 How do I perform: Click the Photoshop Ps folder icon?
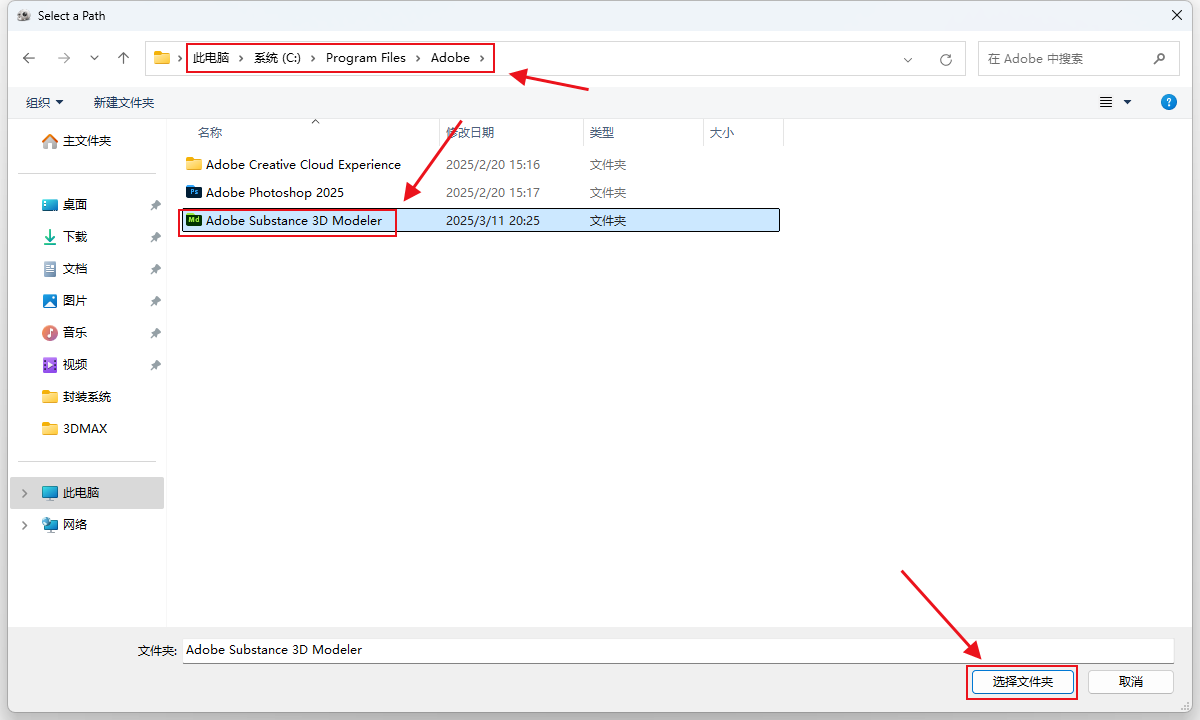point(194,192)
